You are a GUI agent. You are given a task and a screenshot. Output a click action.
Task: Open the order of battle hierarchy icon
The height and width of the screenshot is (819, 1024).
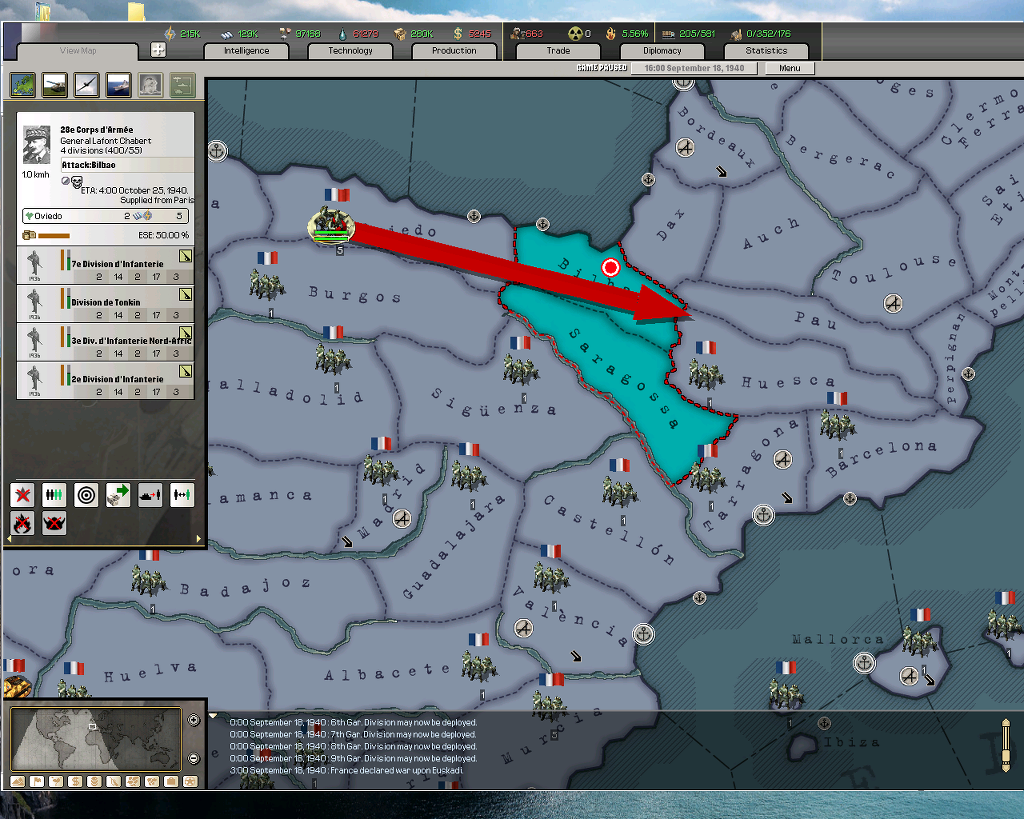click(x=182, y=85)
